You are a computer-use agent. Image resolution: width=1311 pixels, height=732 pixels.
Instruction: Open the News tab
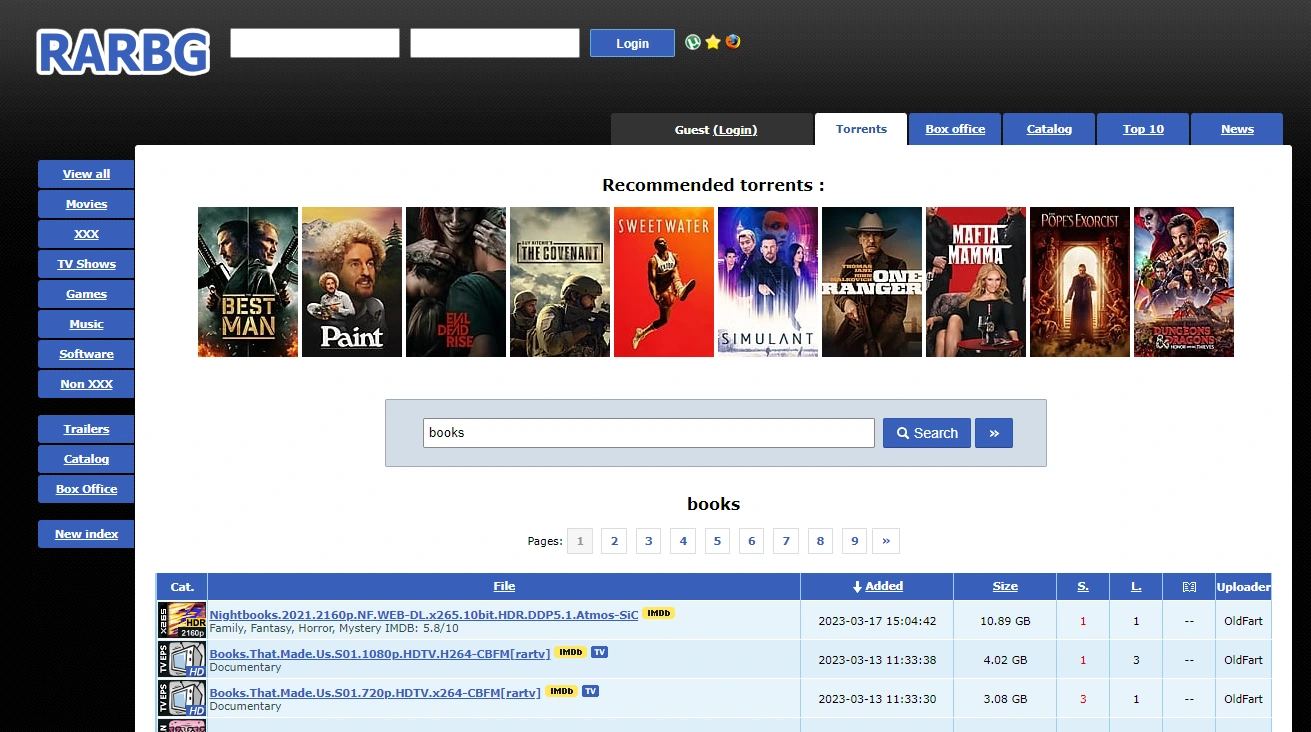1237,129
